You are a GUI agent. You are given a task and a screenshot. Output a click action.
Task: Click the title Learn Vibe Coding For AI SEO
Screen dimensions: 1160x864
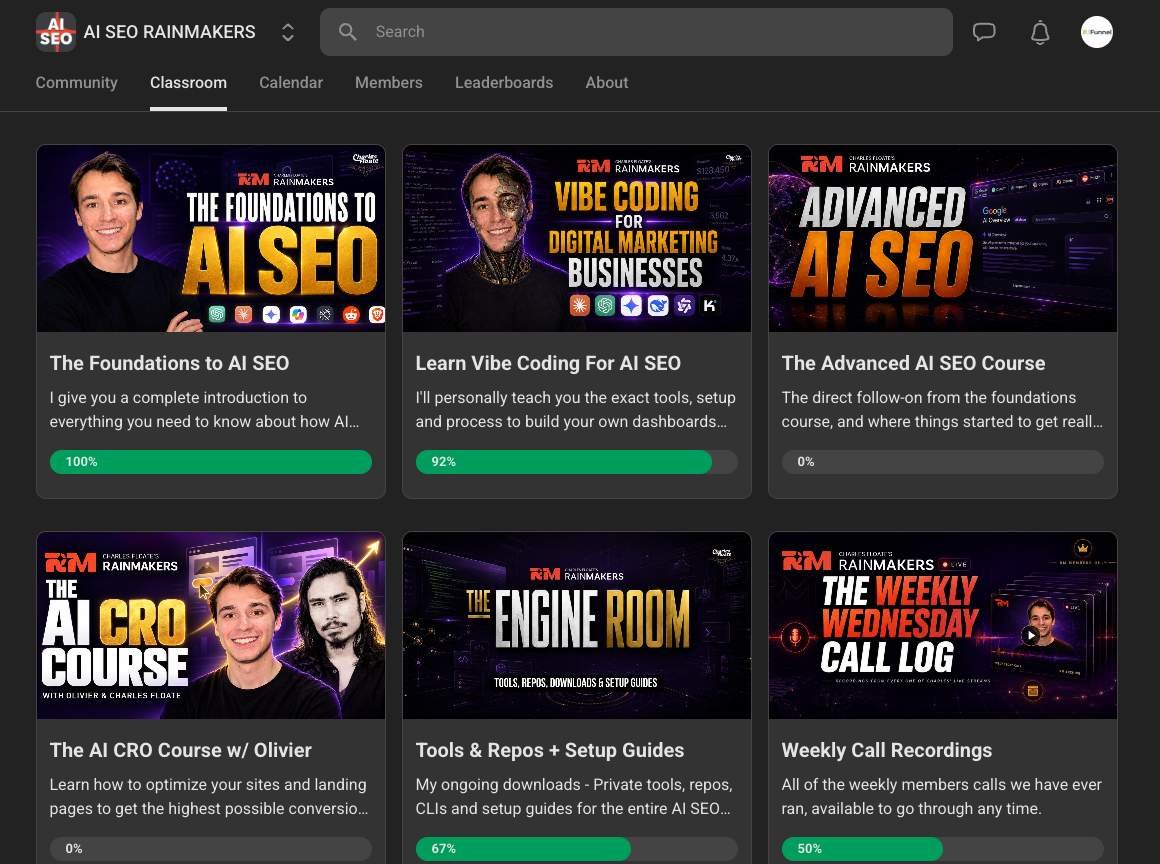(x=548, y=363)
